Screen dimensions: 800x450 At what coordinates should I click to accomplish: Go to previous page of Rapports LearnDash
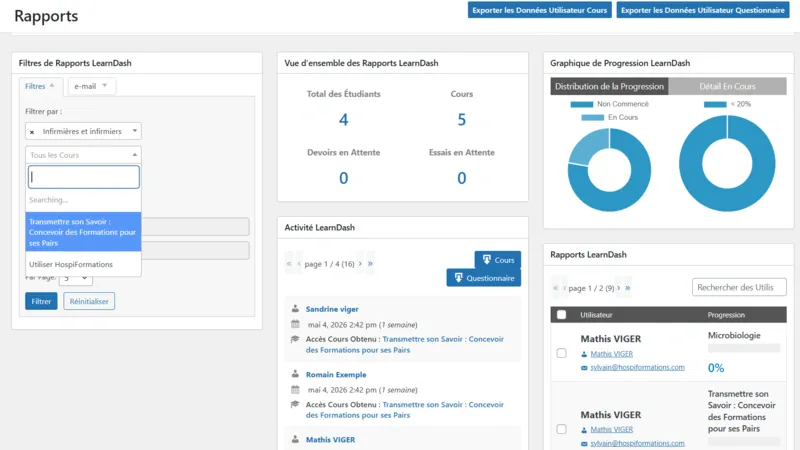(565, 288)
